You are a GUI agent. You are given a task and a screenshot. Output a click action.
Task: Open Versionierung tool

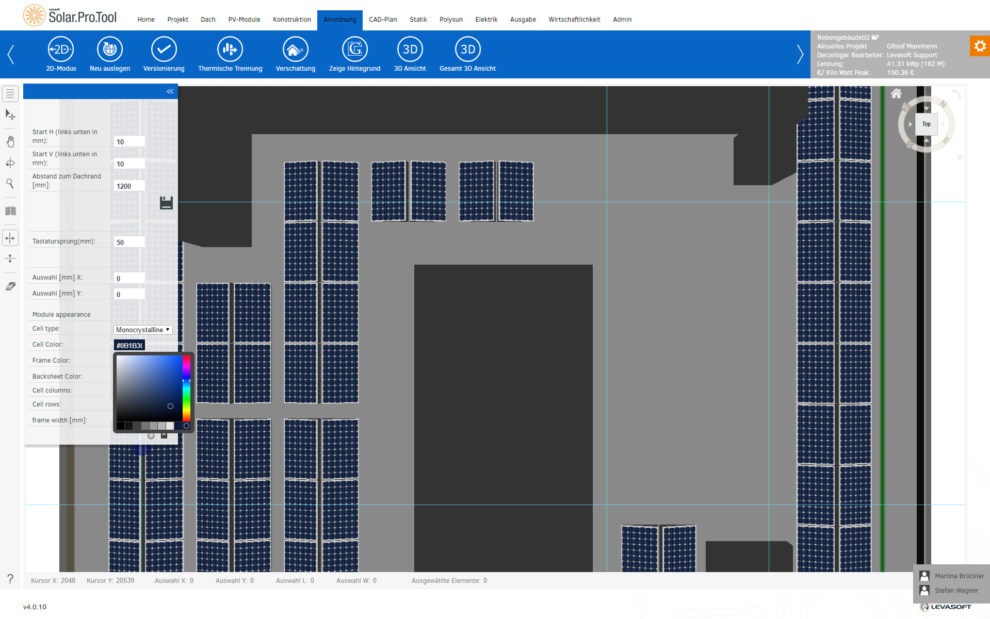click(164, 50)
